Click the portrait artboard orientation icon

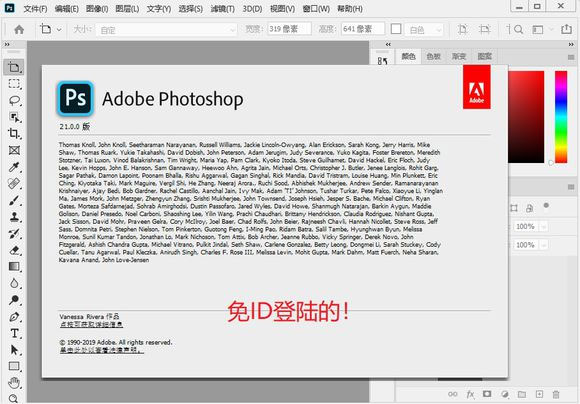click(462, 29)
